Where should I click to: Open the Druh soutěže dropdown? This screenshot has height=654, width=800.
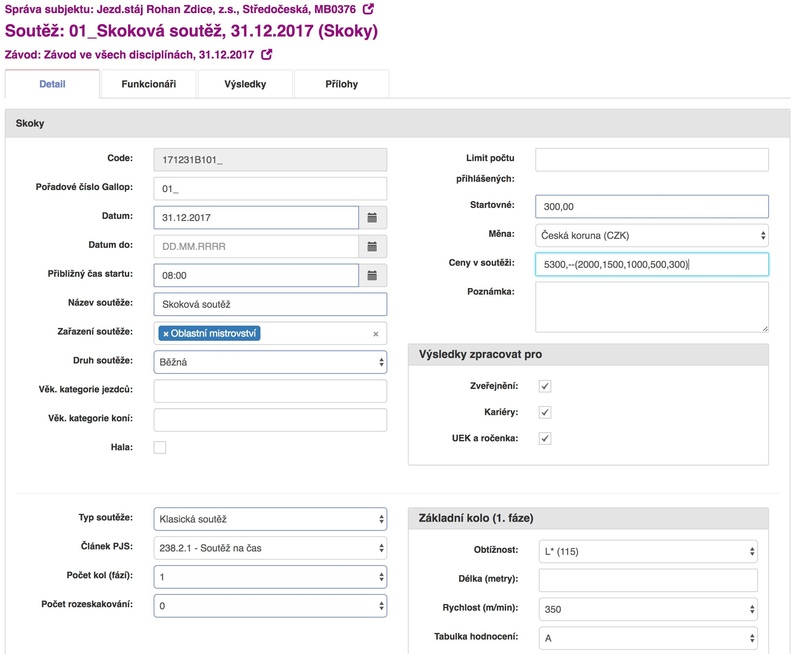pyautogui.click(x=270, y=362)
